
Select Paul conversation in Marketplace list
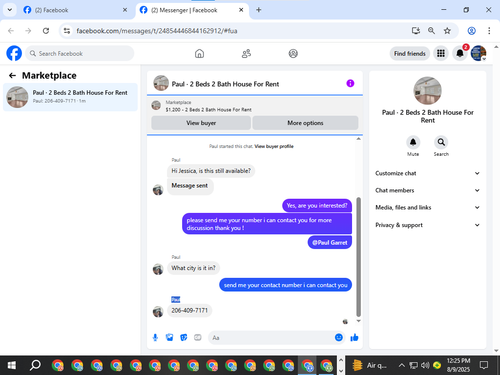70,97
